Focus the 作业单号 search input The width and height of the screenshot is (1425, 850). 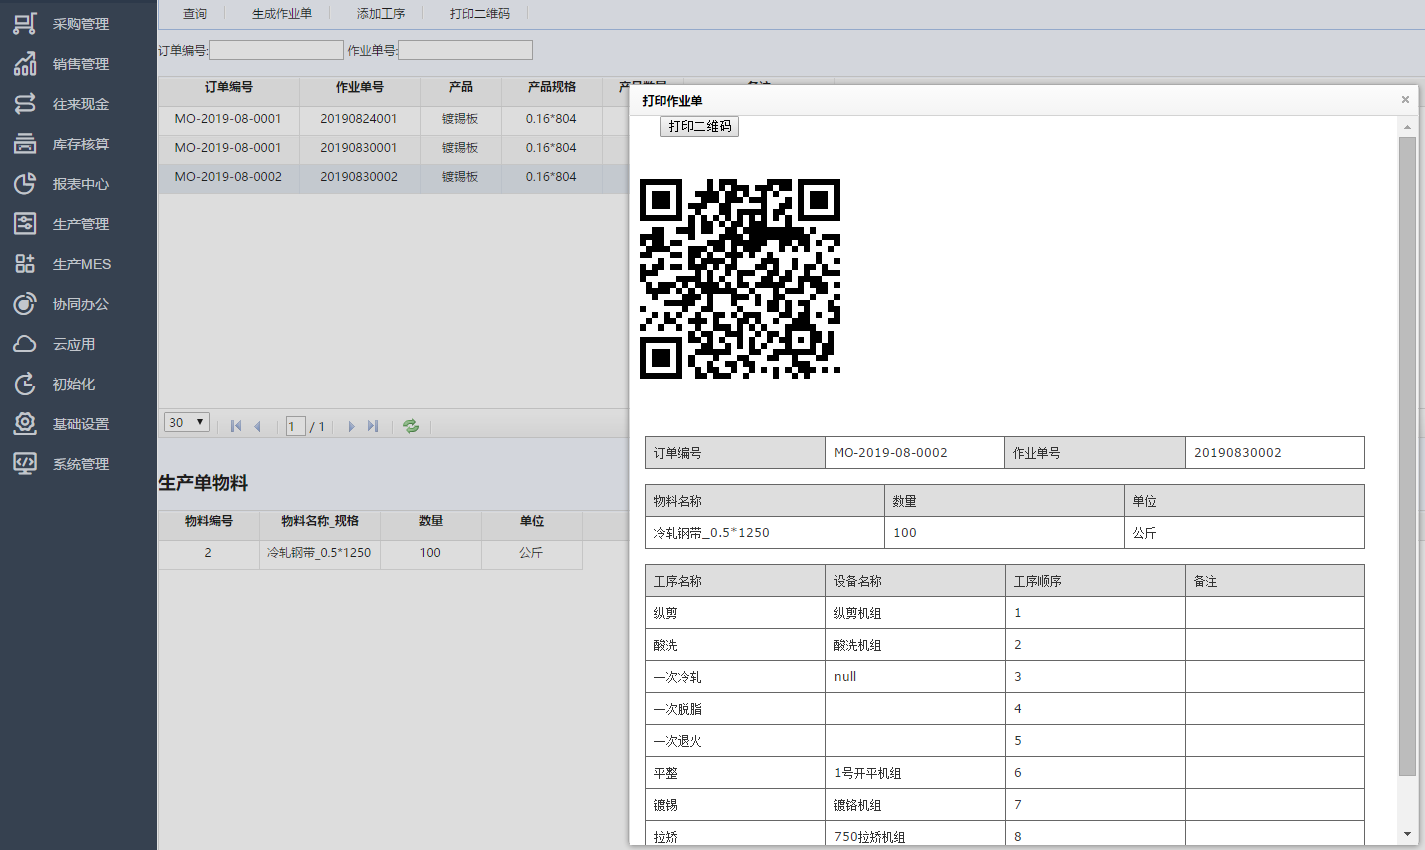pyautogui.click(x=466, y=50)
